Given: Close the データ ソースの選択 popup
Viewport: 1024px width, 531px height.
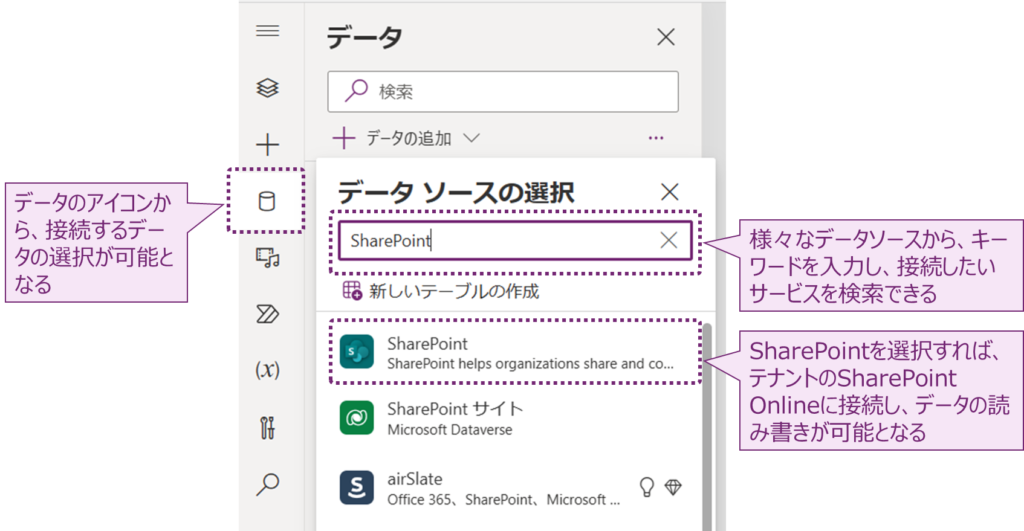Looking at the screenshot, I should click(669, 192).
